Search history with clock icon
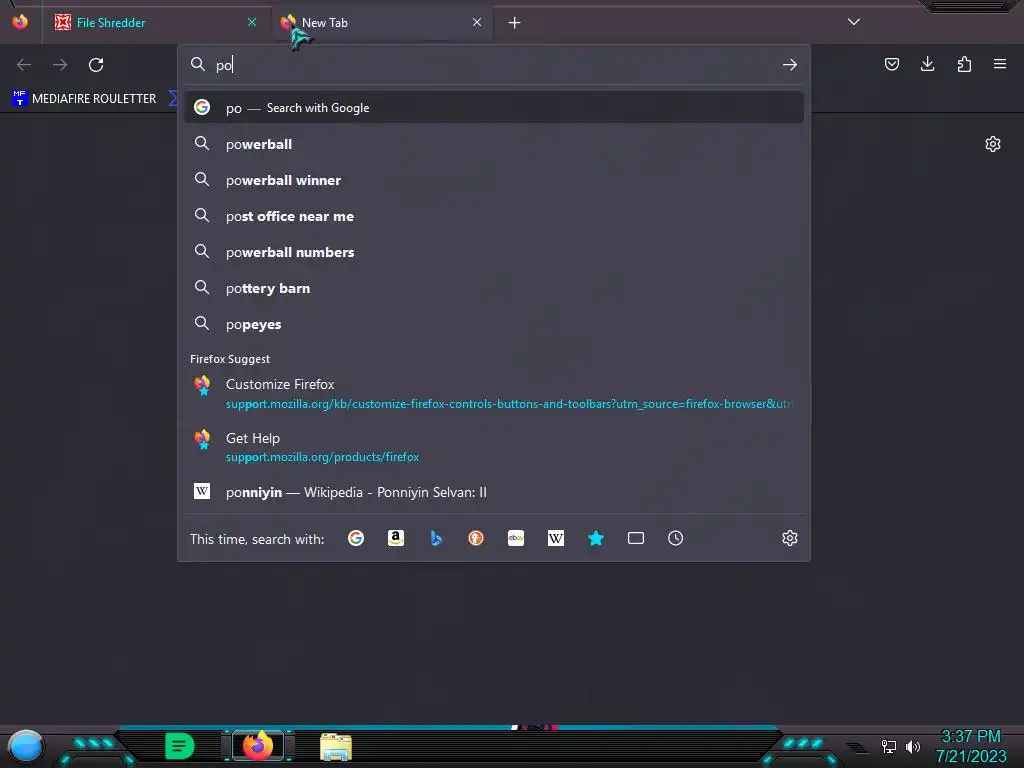Image resolution: width=1024 pixels, height=768 pixels. click(x=675, y=538)
